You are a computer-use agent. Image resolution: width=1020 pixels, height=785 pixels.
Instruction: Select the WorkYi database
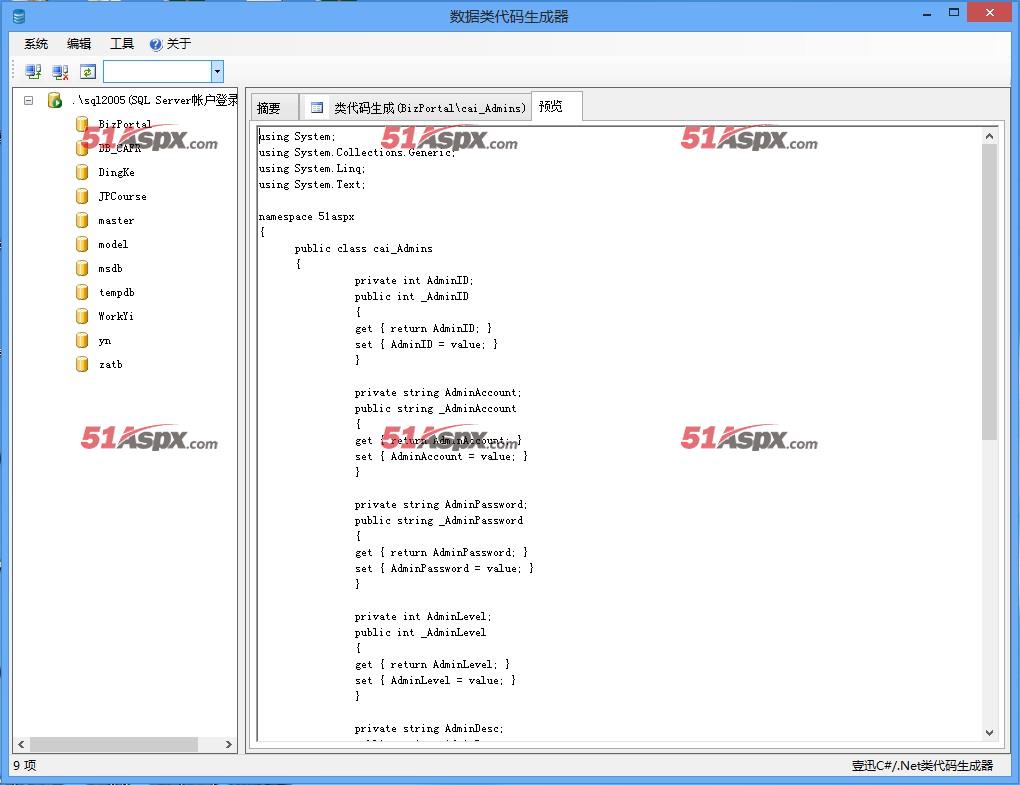point(116,316)
